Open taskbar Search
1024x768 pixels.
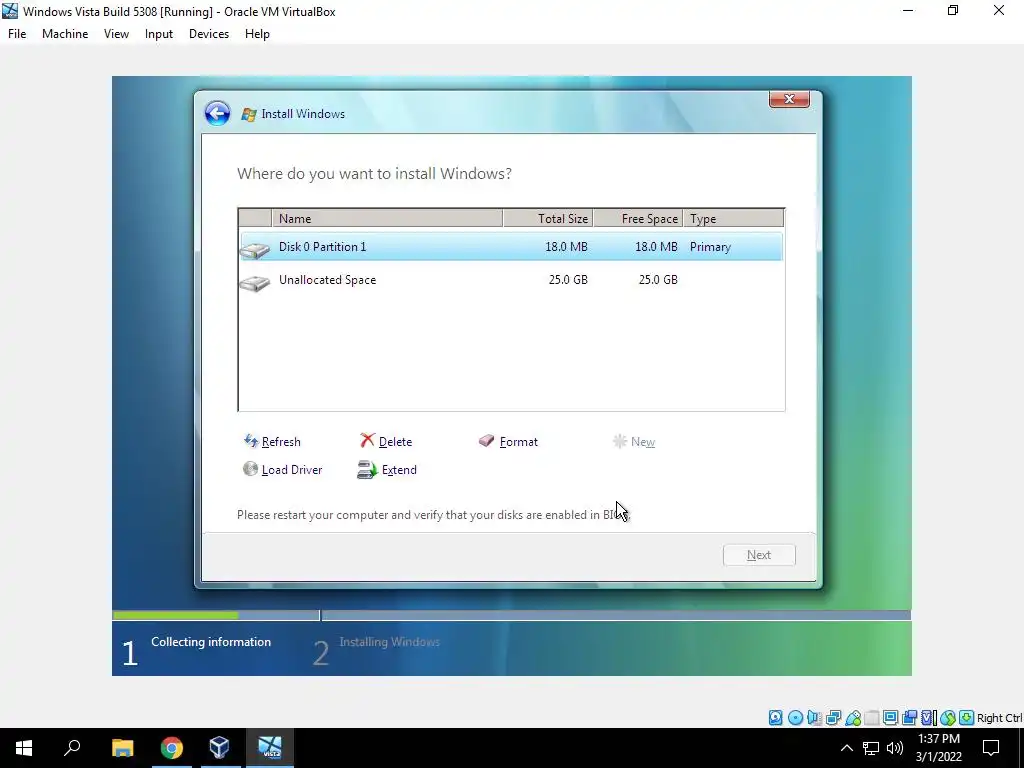click(x=72, y=748)
